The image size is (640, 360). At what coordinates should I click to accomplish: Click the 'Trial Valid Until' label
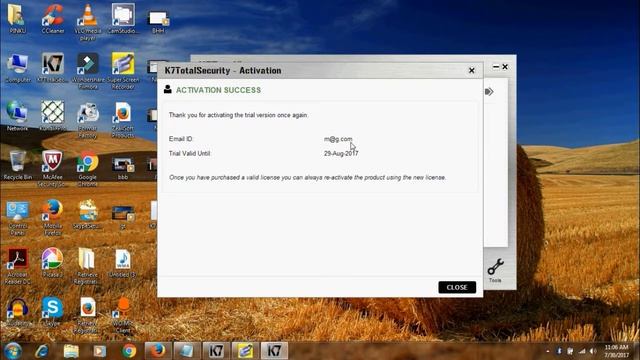tap(190, 153)
